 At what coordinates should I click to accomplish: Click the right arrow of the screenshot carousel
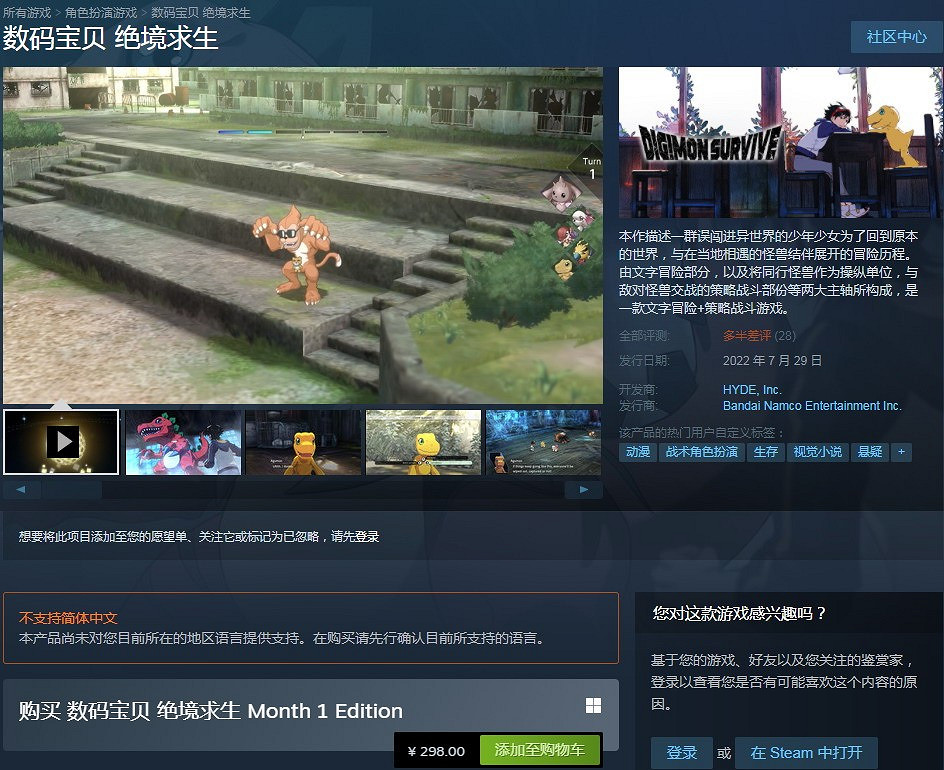click(x=584, y=489)
